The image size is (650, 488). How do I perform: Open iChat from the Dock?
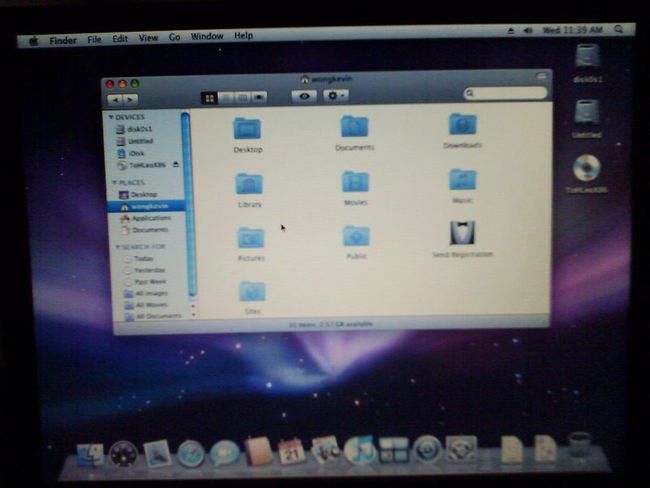point(224,453)
